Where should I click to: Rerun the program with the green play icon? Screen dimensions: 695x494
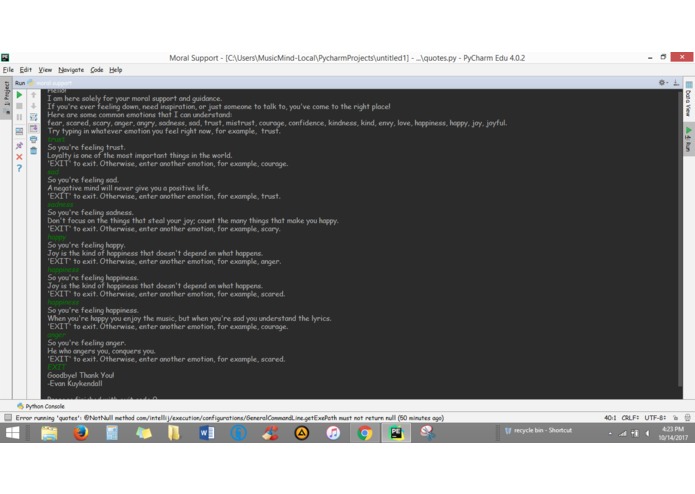tap(19, 95)
